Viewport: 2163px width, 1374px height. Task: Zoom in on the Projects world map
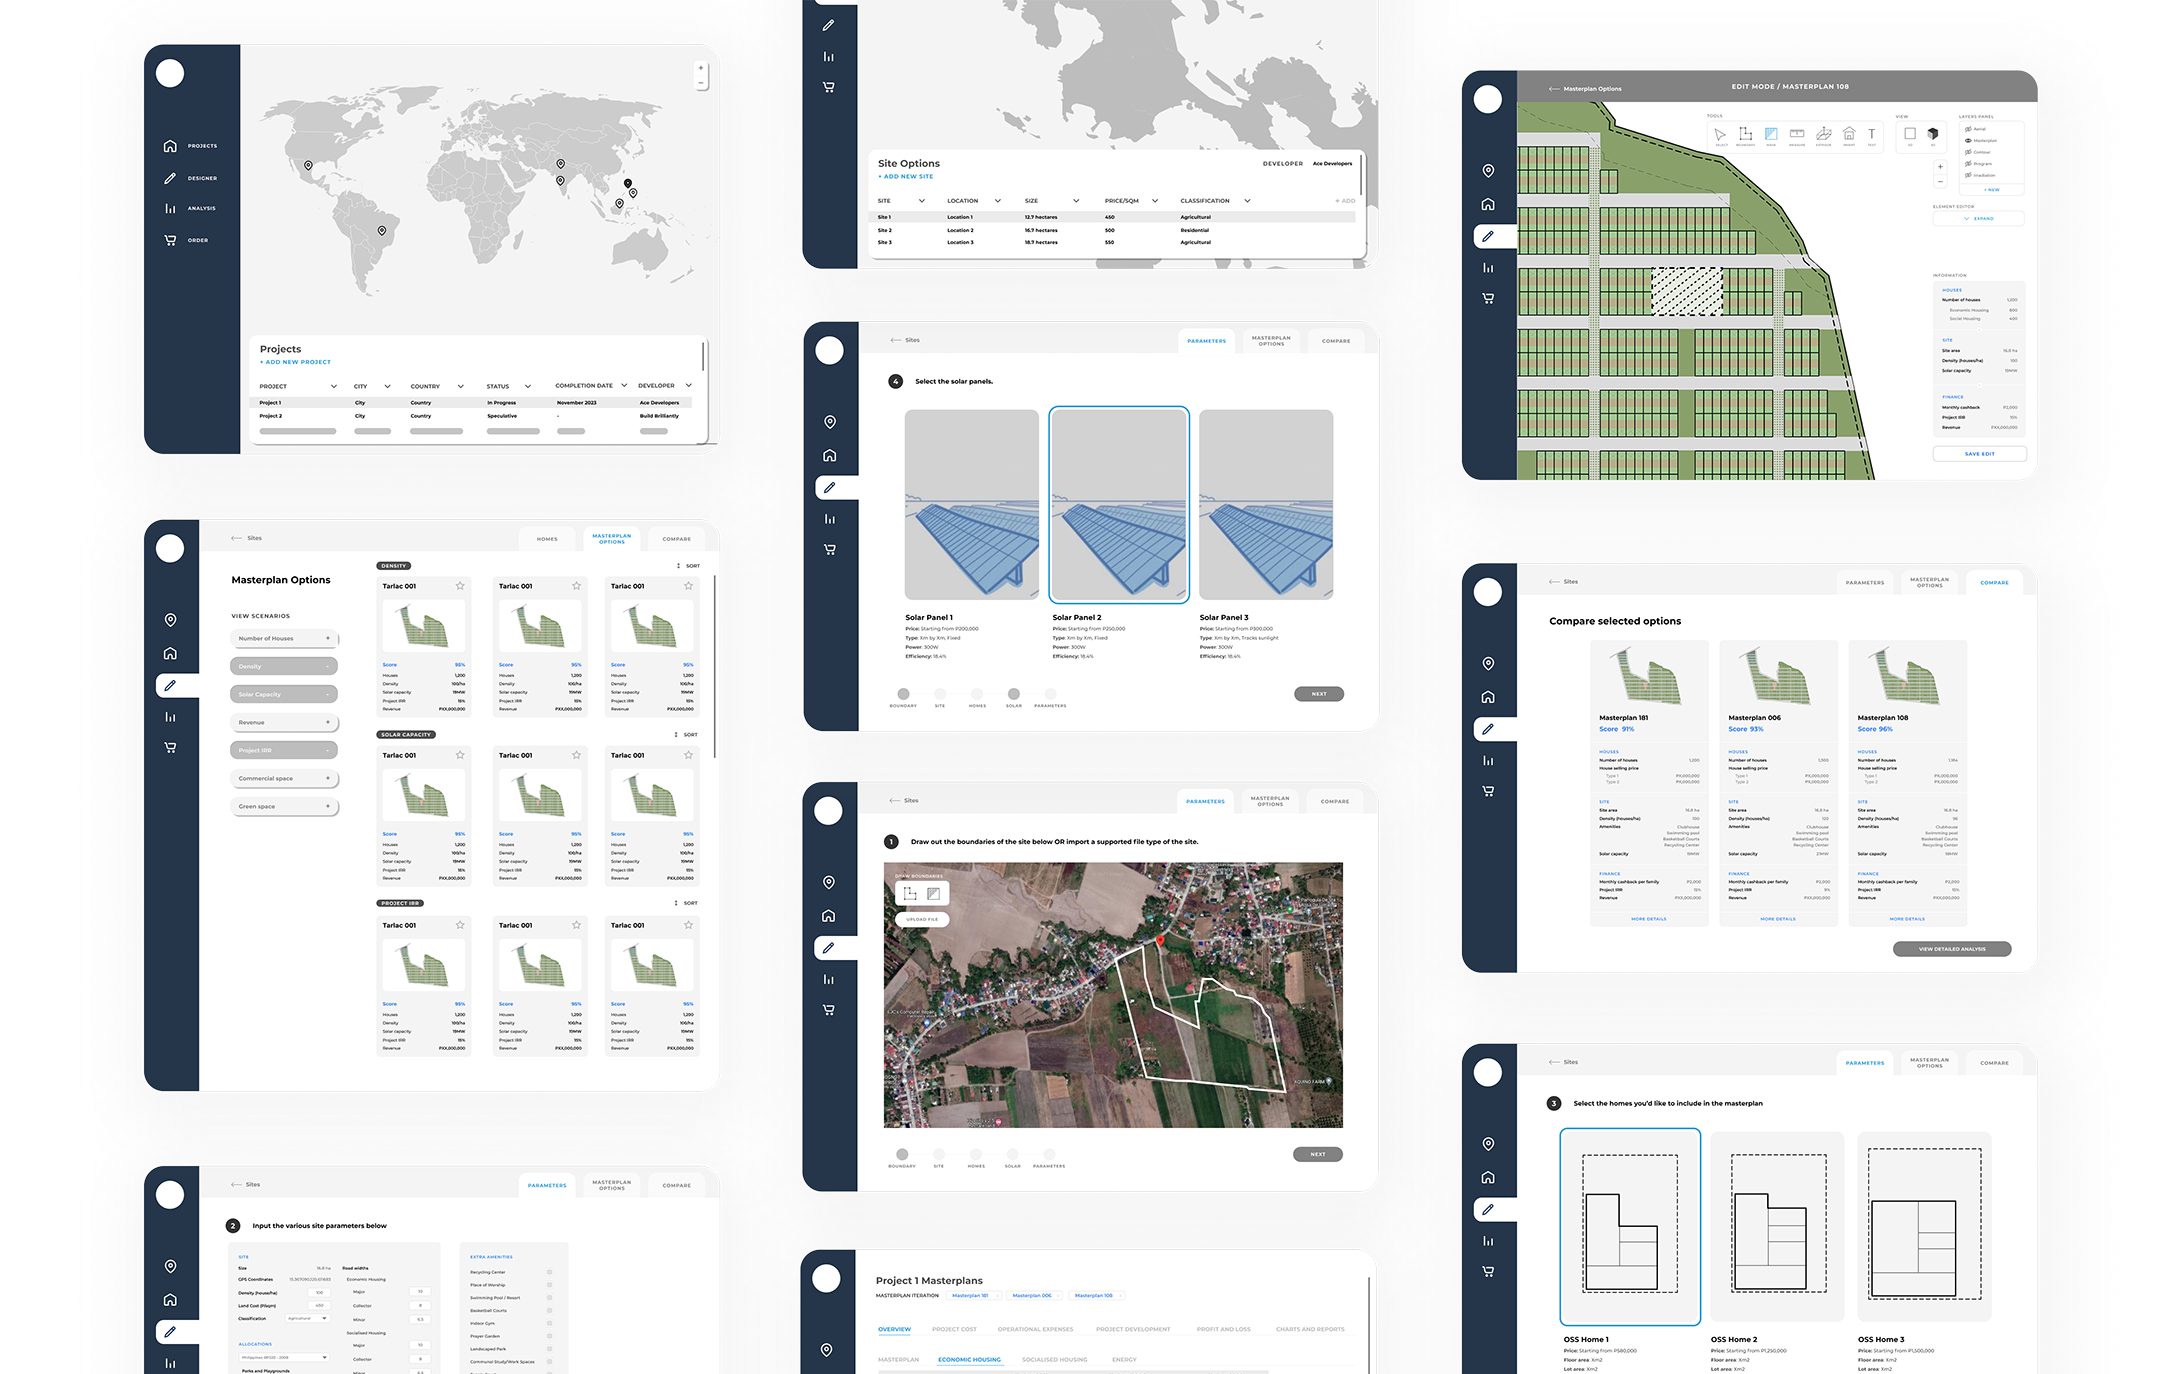(701, 68)
